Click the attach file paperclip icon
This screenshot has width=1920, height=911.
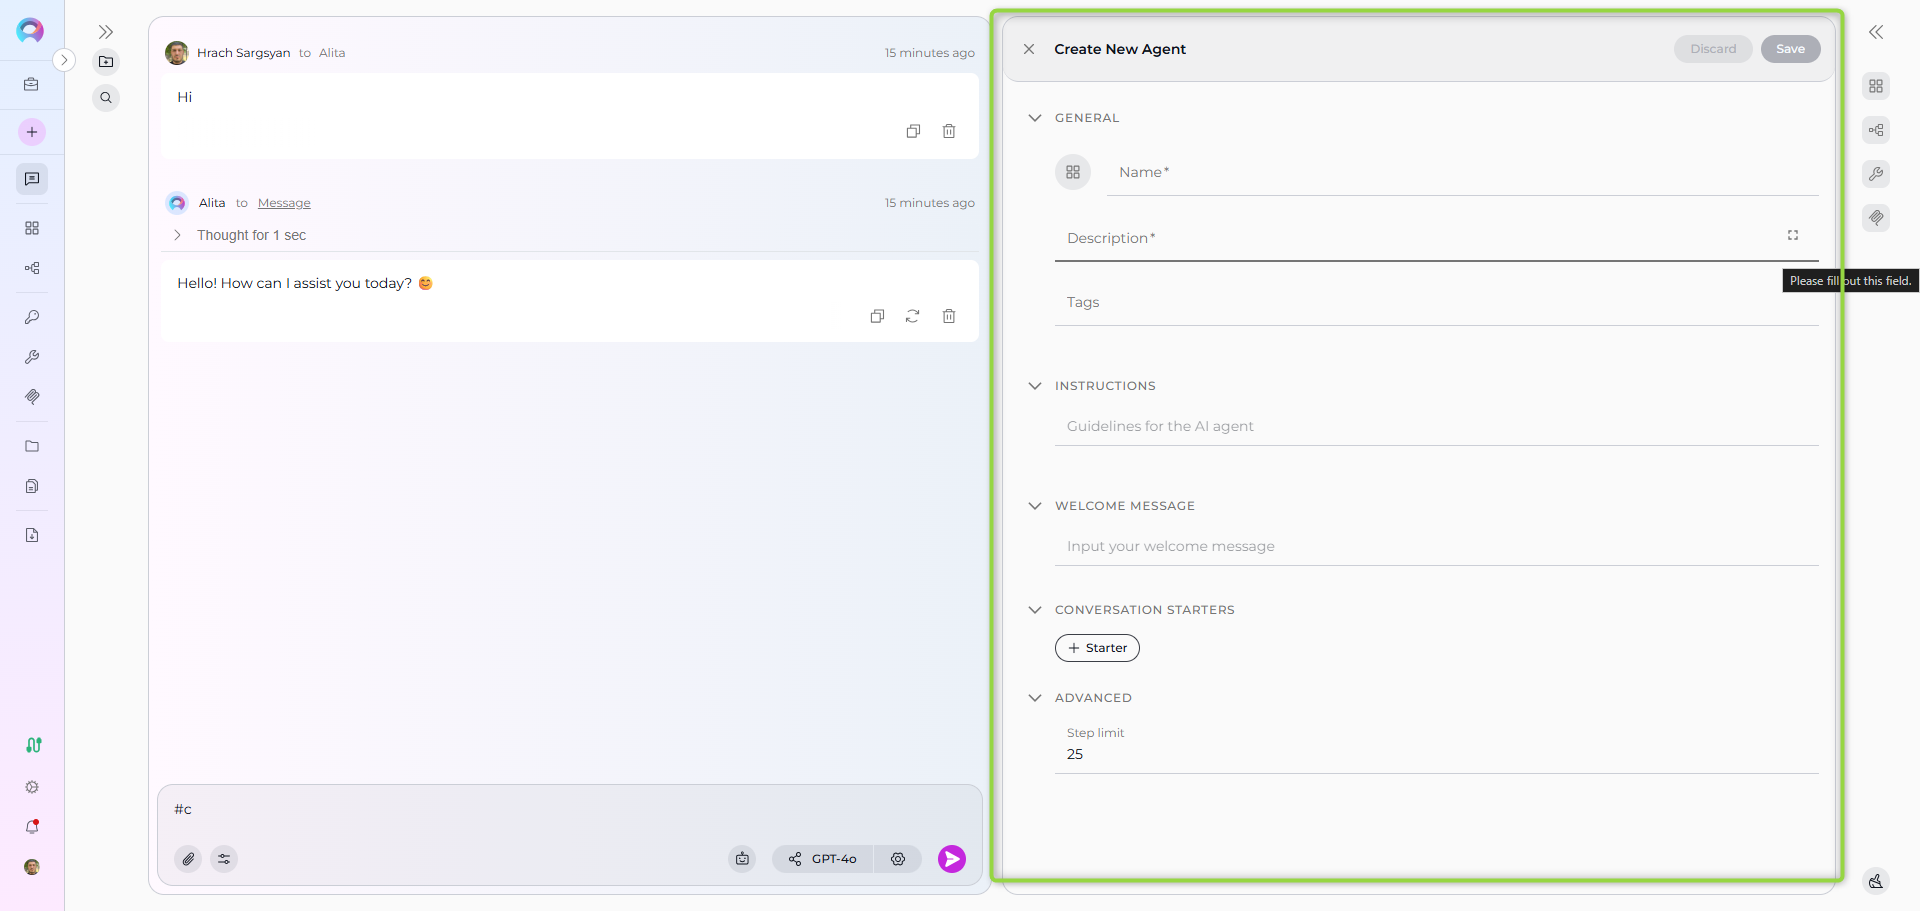(188, 859)
